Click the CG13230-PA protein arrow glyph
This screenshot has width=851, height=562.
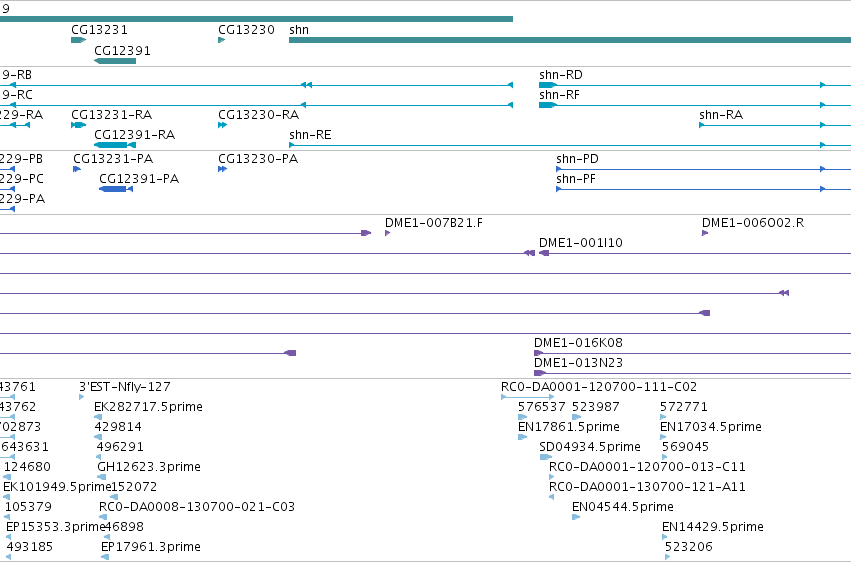point(223,169)
